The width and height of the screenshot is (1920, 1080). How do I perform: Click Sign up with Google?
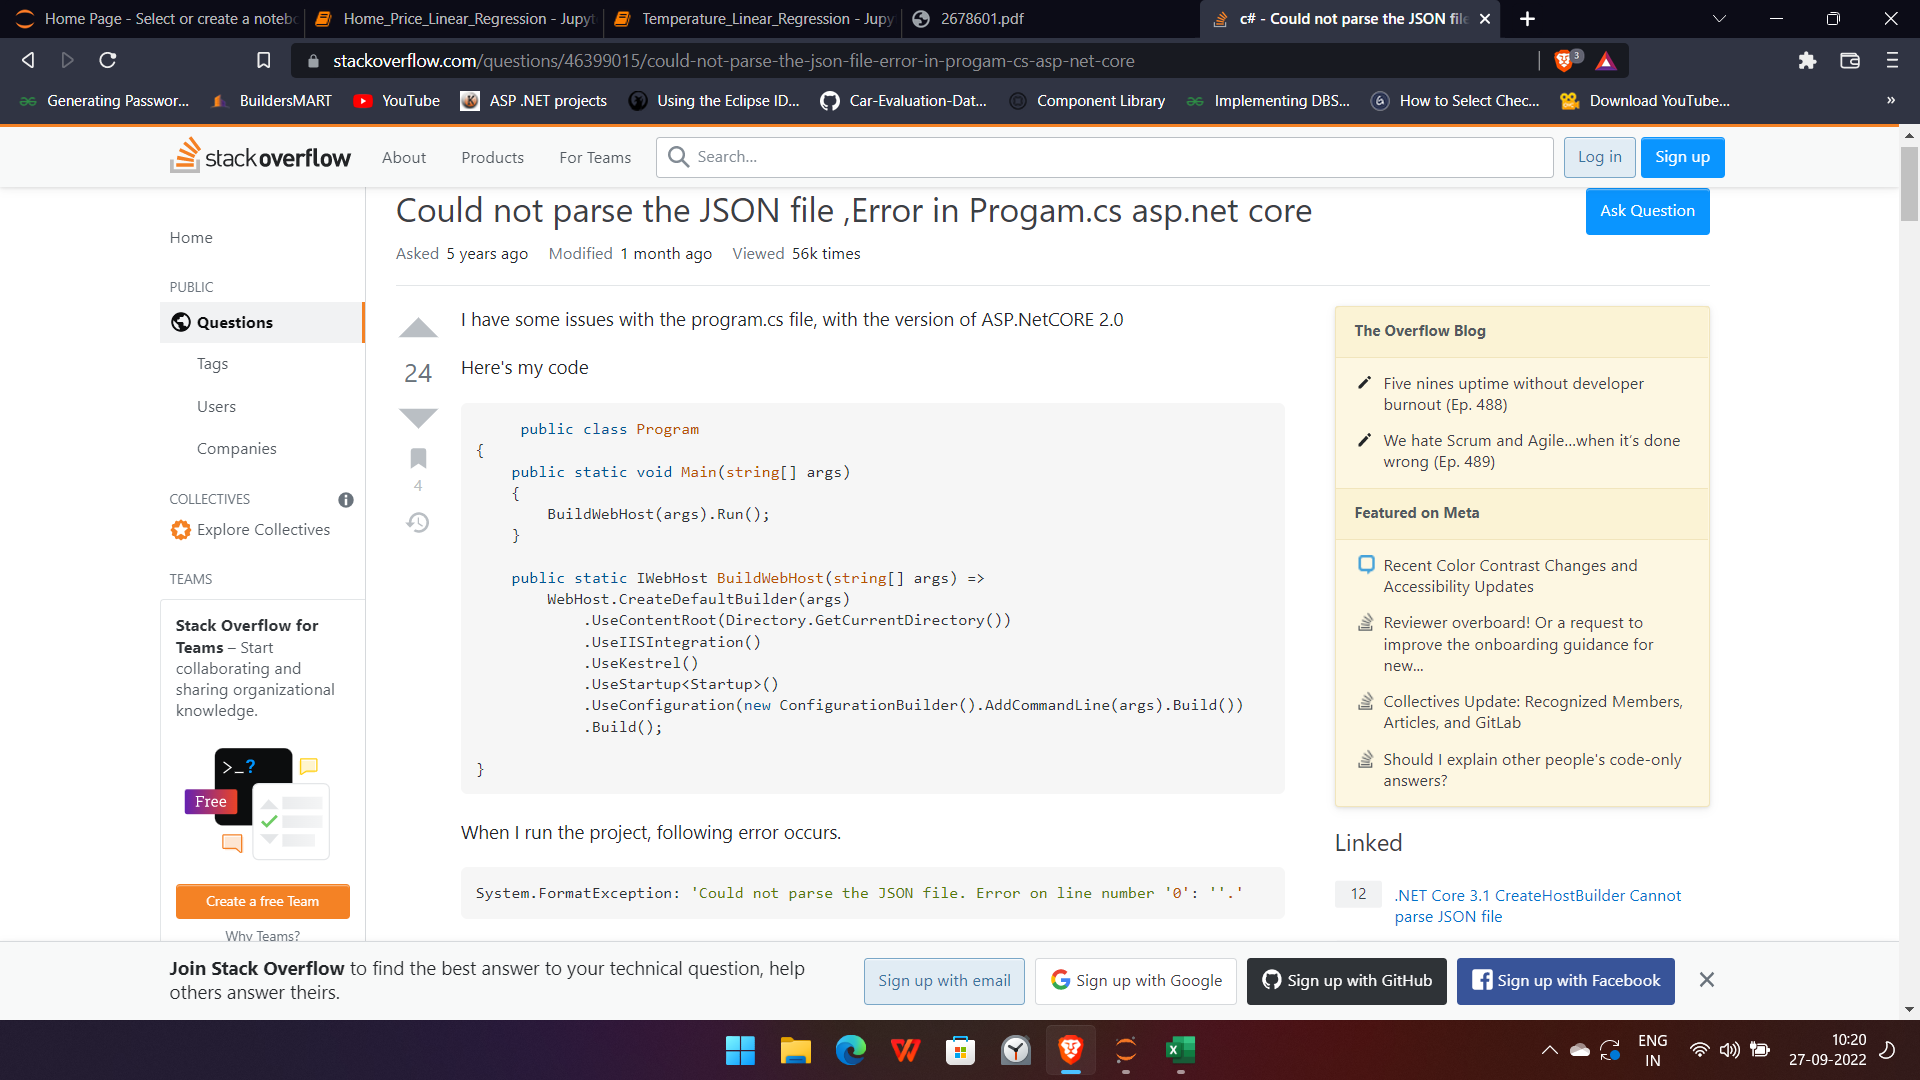[x=1136, y=981]
